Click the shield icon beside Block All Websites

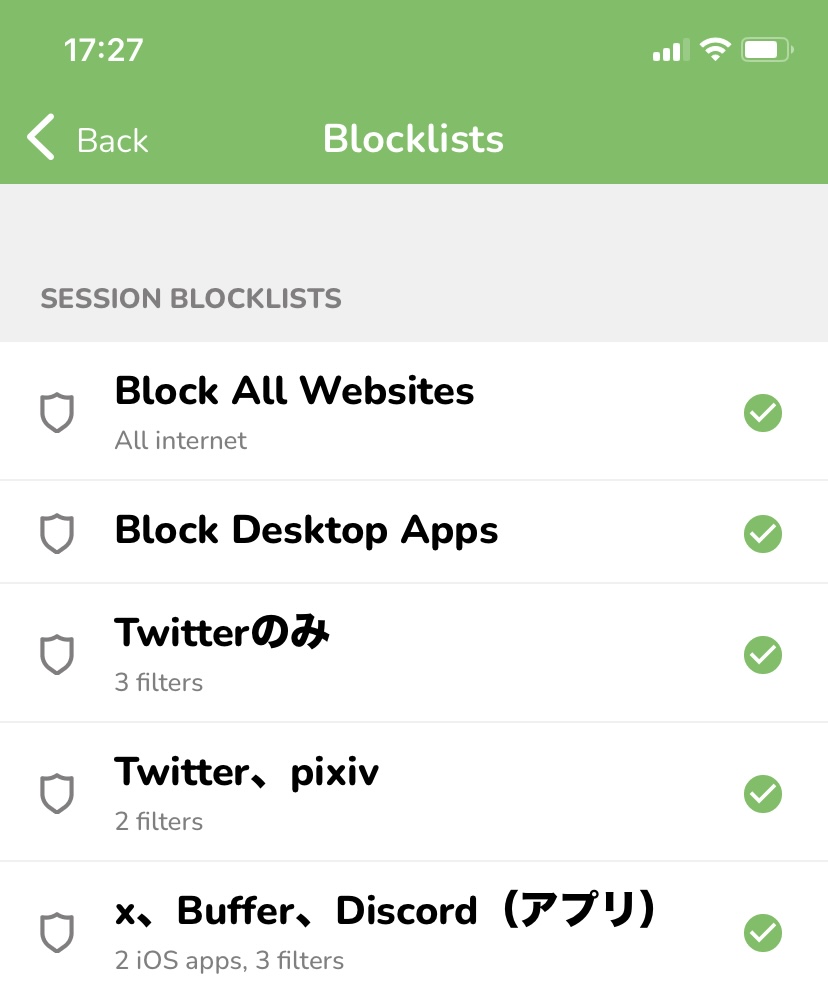pyautogui.click(x=57, y=412)
